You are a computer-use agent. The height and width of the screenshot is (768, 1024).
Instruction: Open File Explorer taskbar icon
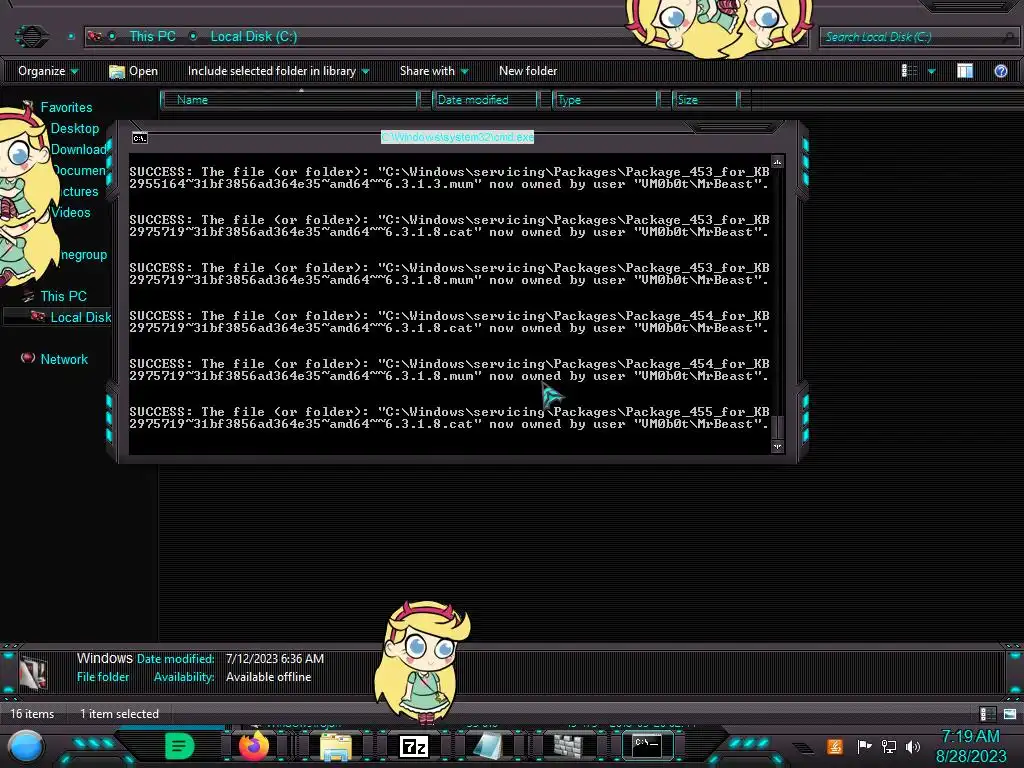pyautogui.click(x=335, y=746)
